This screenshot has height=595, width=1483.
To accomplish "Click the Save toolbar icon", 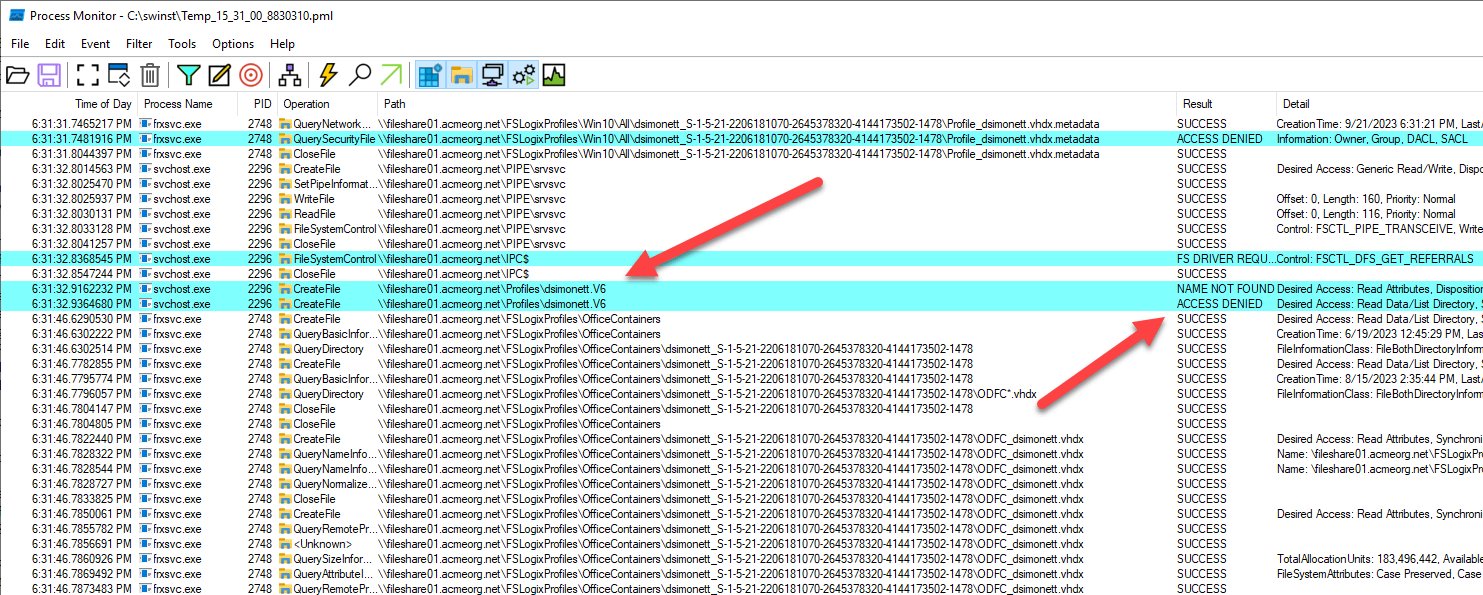I will coord(48,74).
